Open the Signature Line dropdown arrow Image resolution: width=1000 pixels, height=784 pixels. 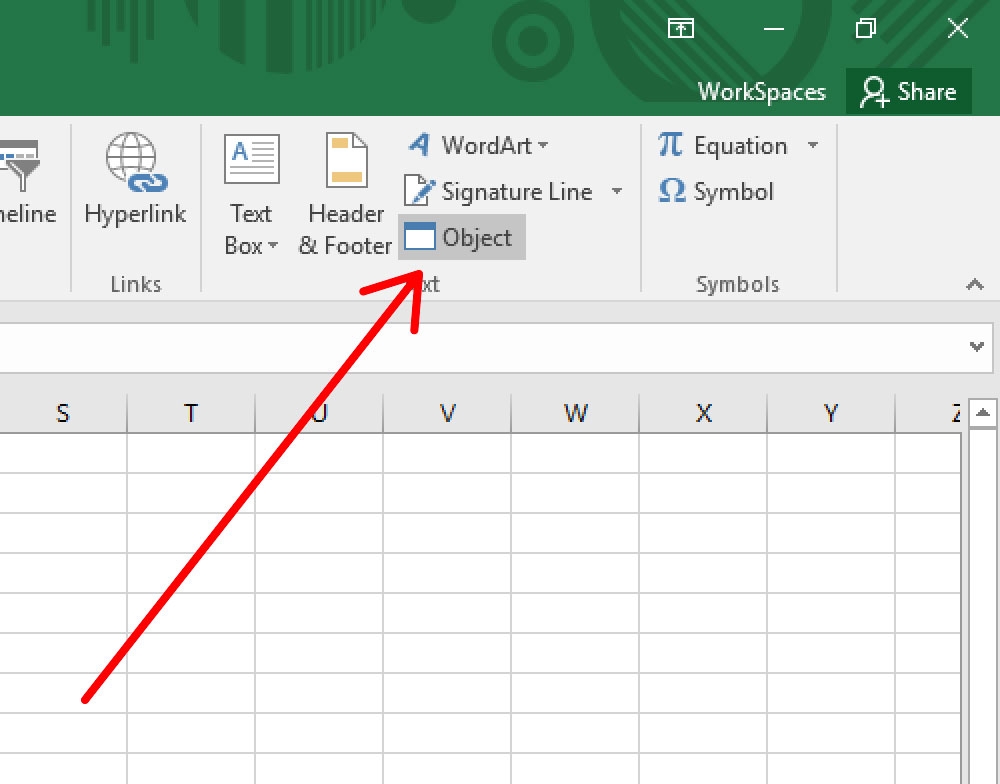[x=617, y=191]
